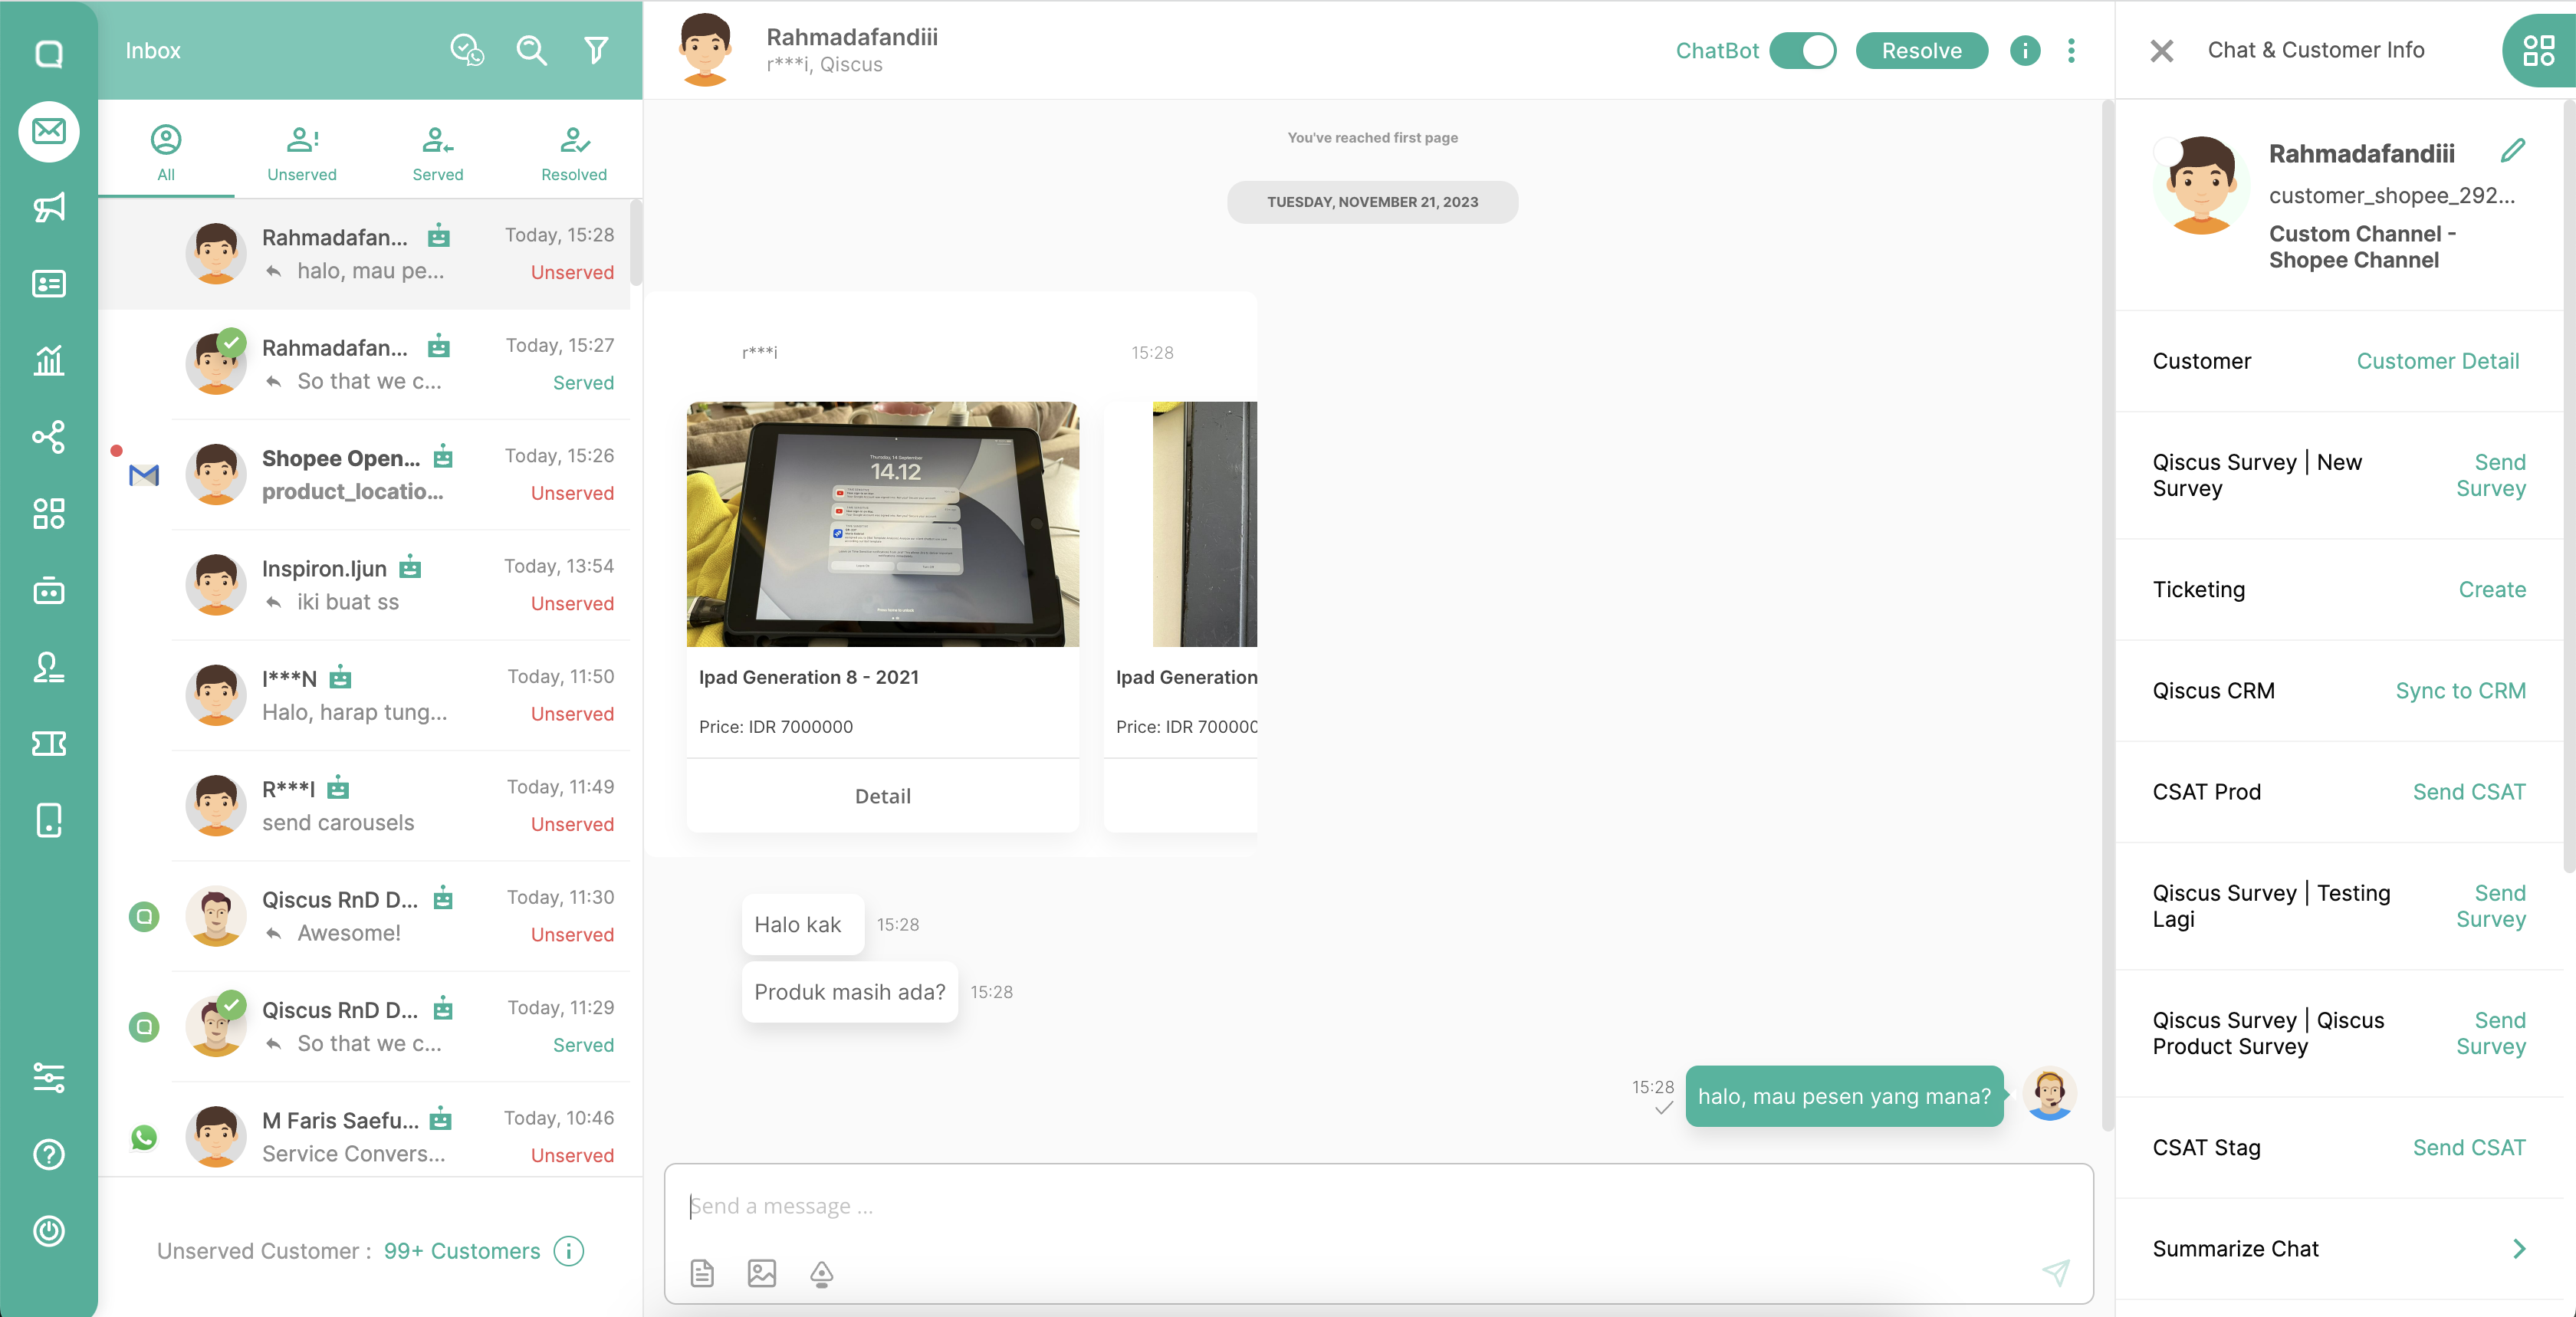The image size is (2576, 1317).
Task: Open the ticket icon in sidebar
Action: 48,743
